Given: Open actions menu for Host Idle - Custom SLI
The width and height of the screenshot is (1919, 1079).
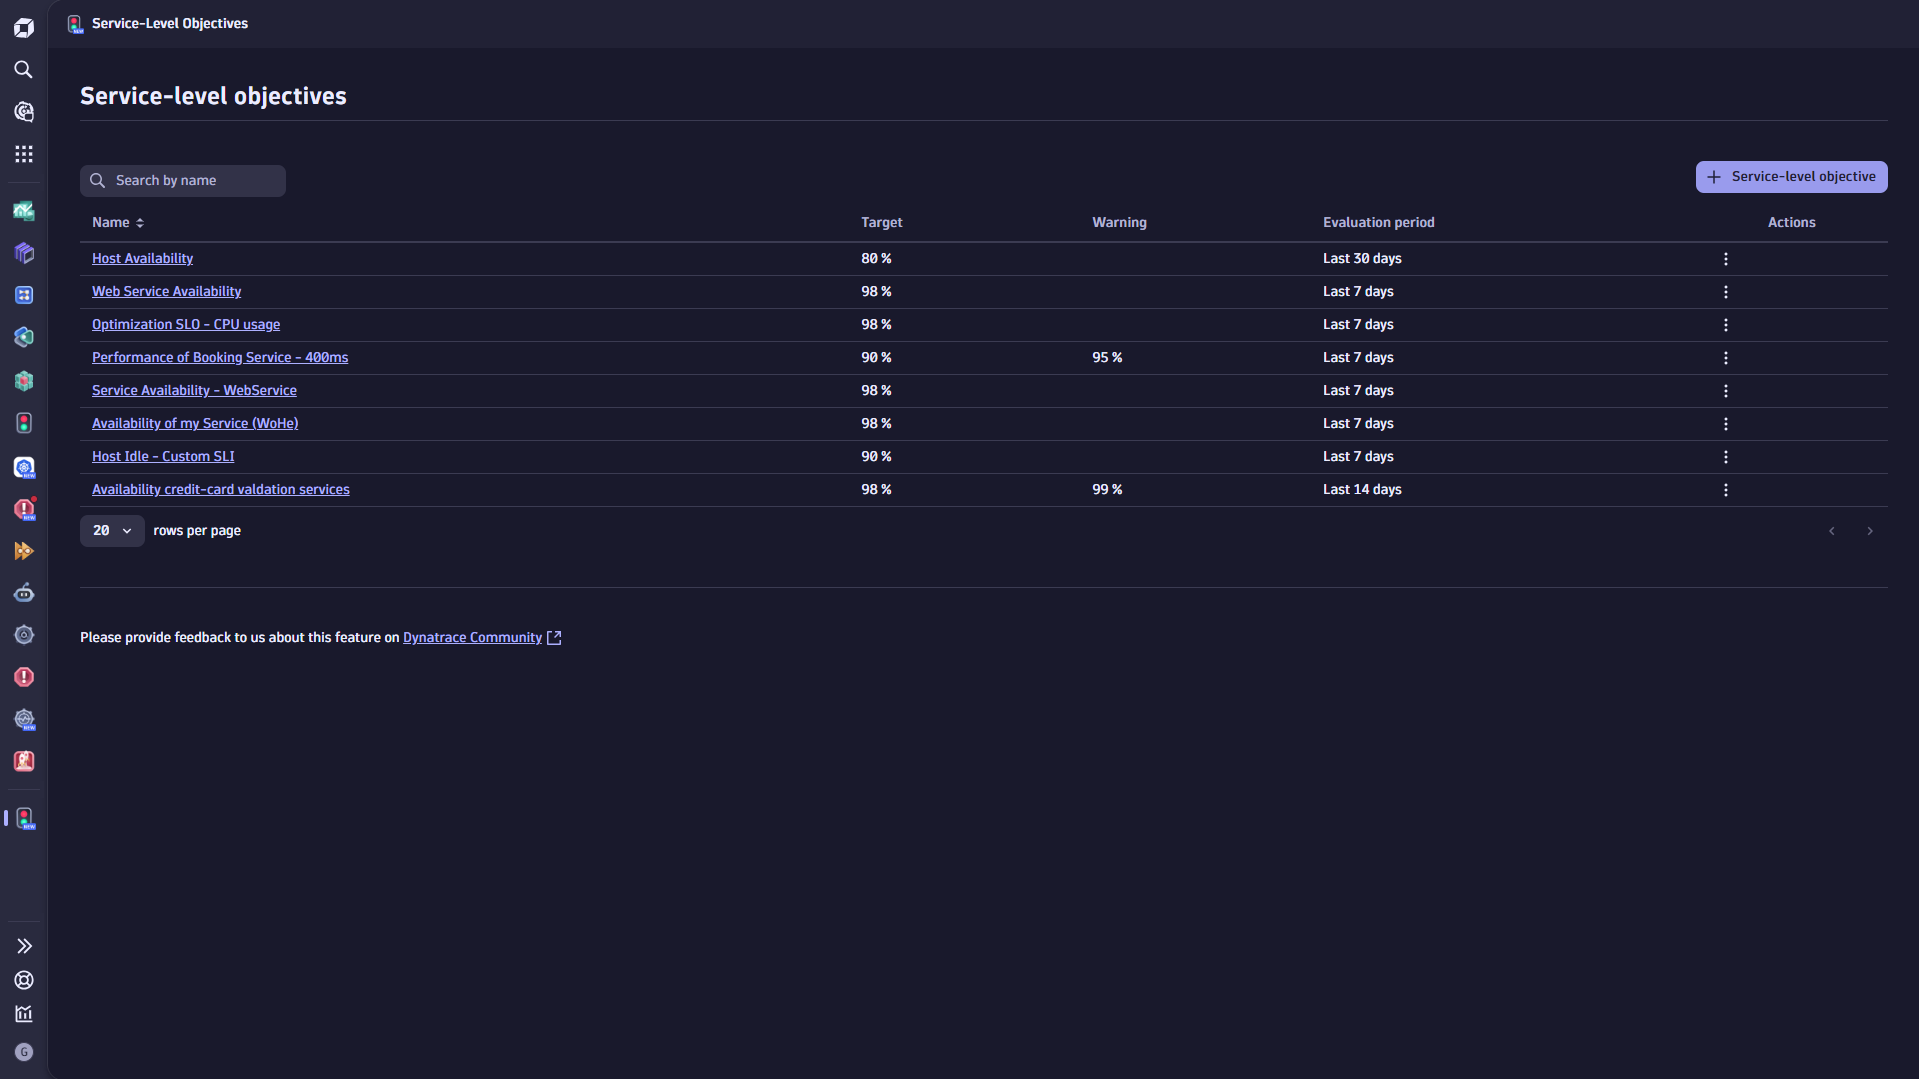Looking at the screenshot, I should [1725, 457].
